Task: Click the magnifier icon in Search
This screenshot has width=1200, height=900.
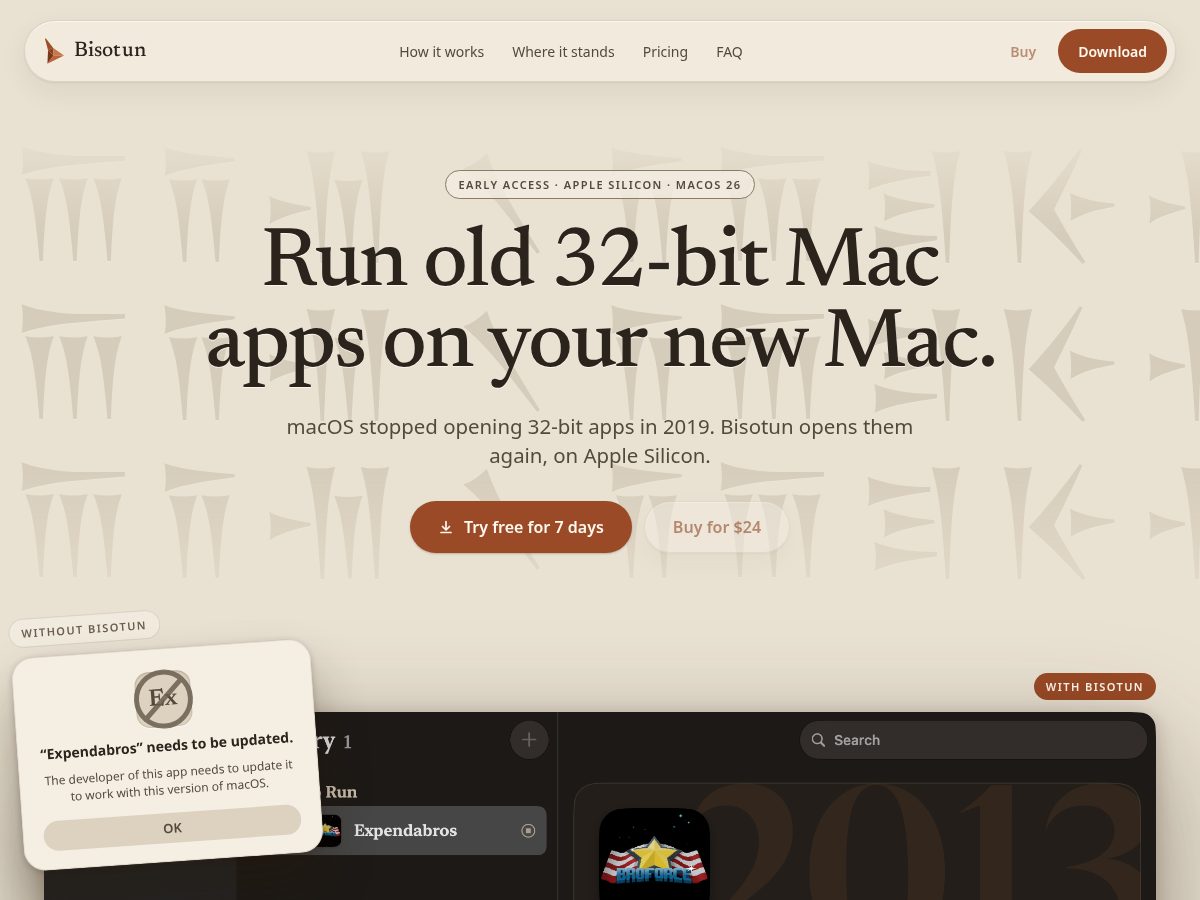Action: coord(818,740)
